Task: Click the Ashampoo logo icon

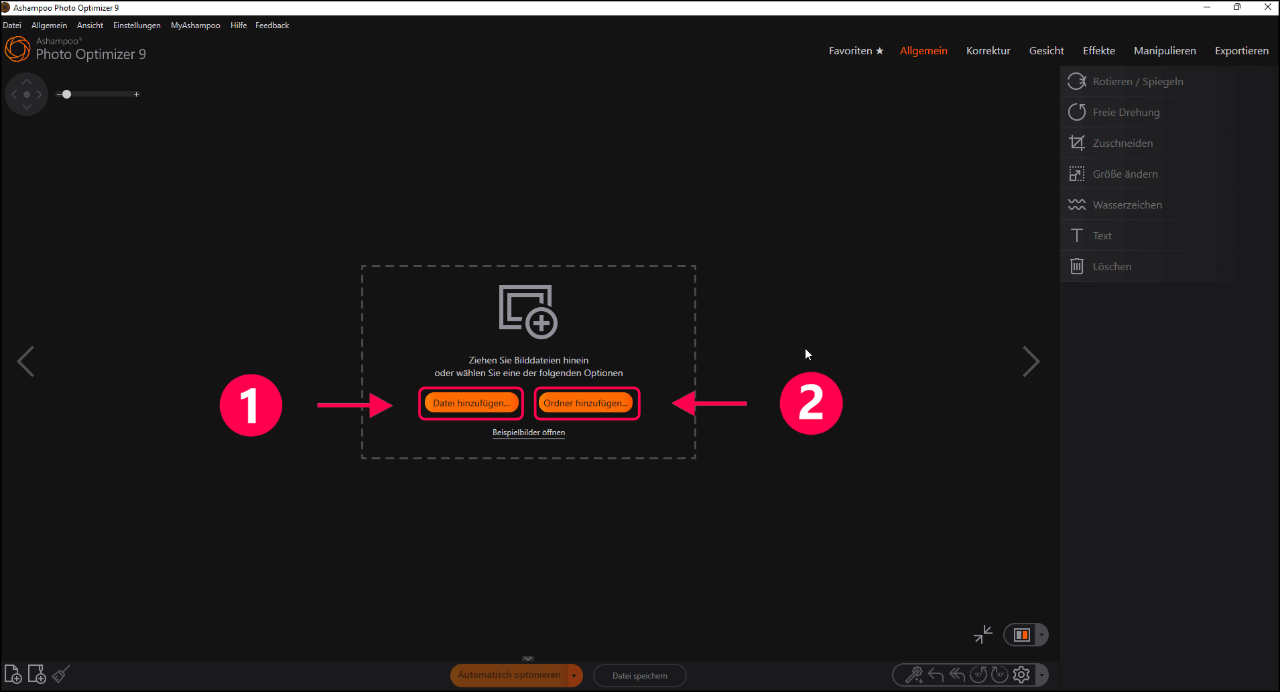Action: (17, 49)
